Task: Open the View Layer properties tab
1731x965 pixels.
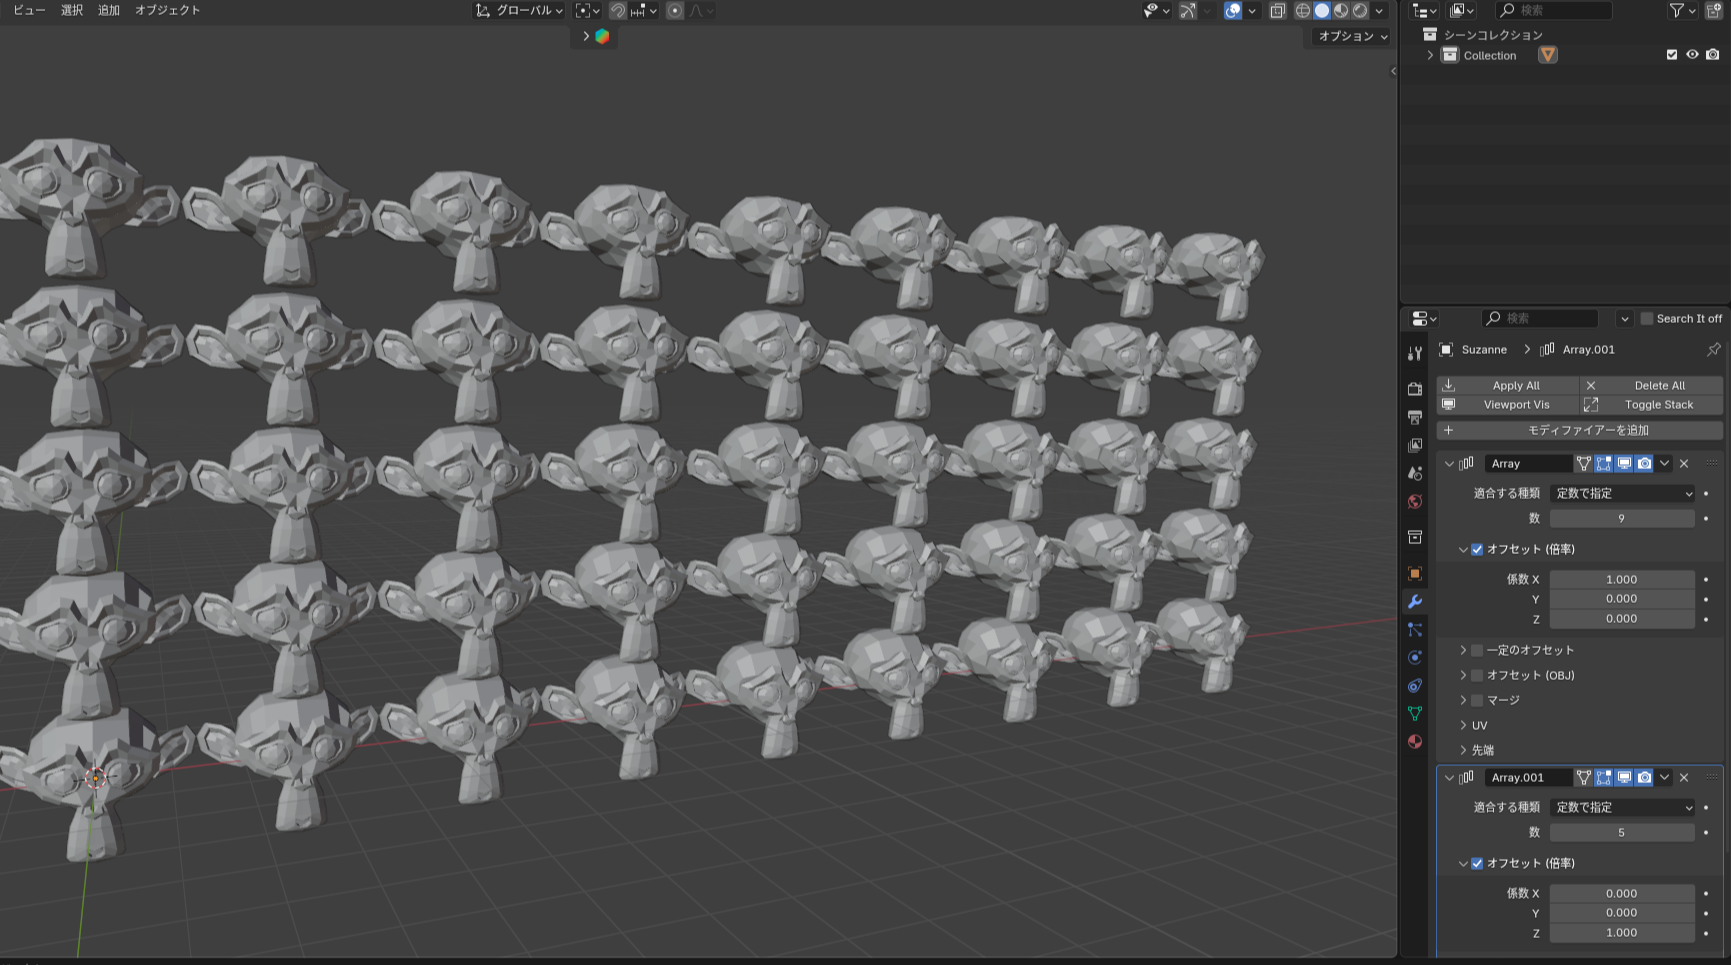Action: (x=1415, y=445)
